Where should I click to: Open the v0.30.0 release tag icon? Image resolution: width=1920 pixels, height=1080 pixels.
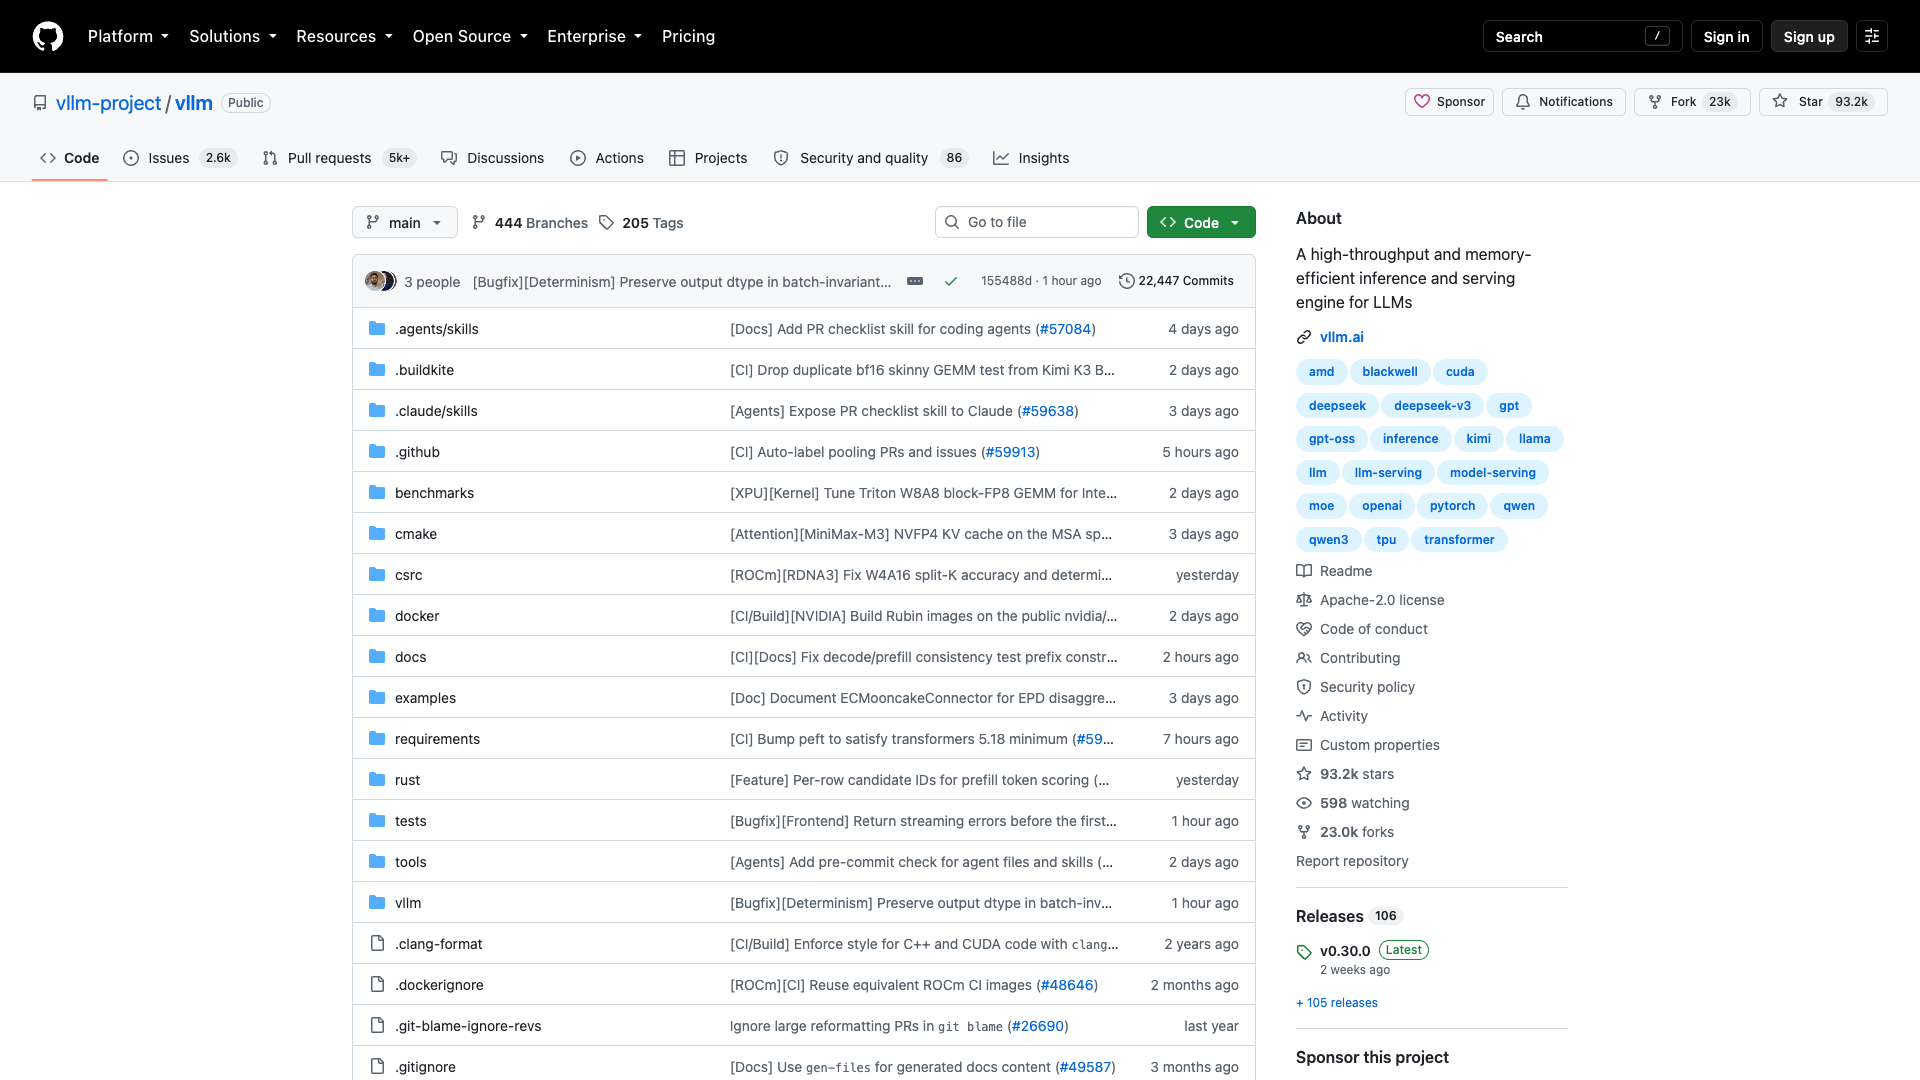pyautogui.click(x=1304, y=951)
